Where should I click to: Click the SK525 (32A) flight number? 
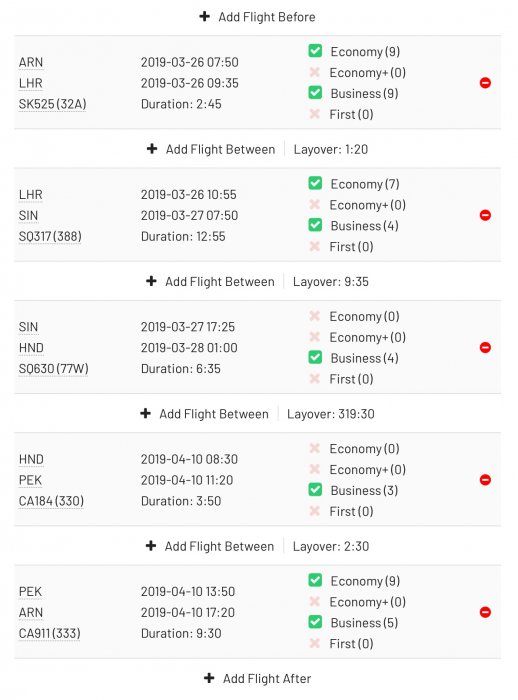(53, 104)
